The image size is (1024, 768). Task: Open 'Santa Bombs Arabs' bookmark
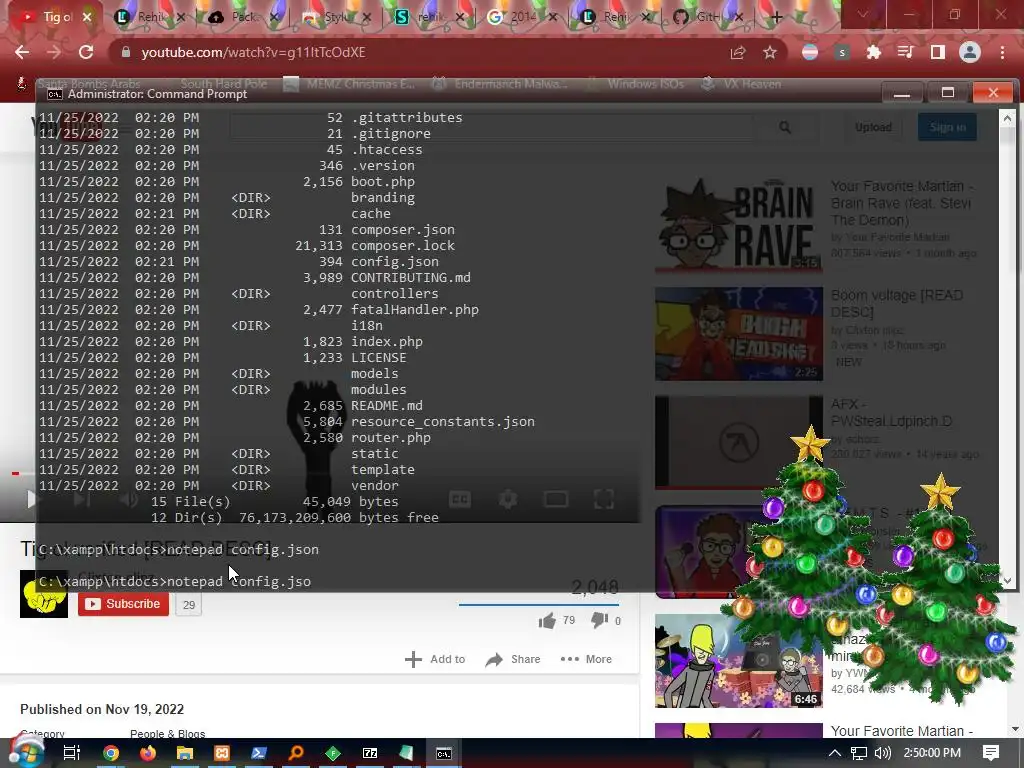tap(81, 84)
